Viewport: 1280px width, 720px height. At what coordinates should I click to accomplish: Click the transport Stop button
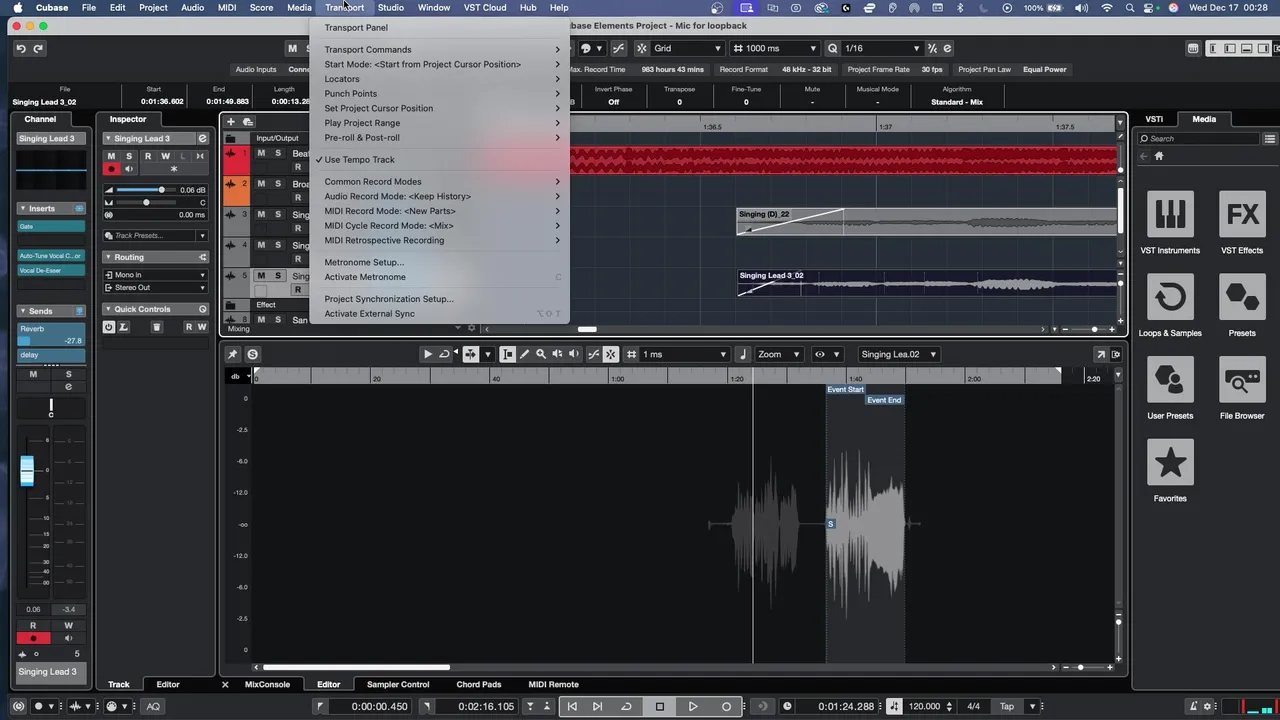(x=659, y=706)
